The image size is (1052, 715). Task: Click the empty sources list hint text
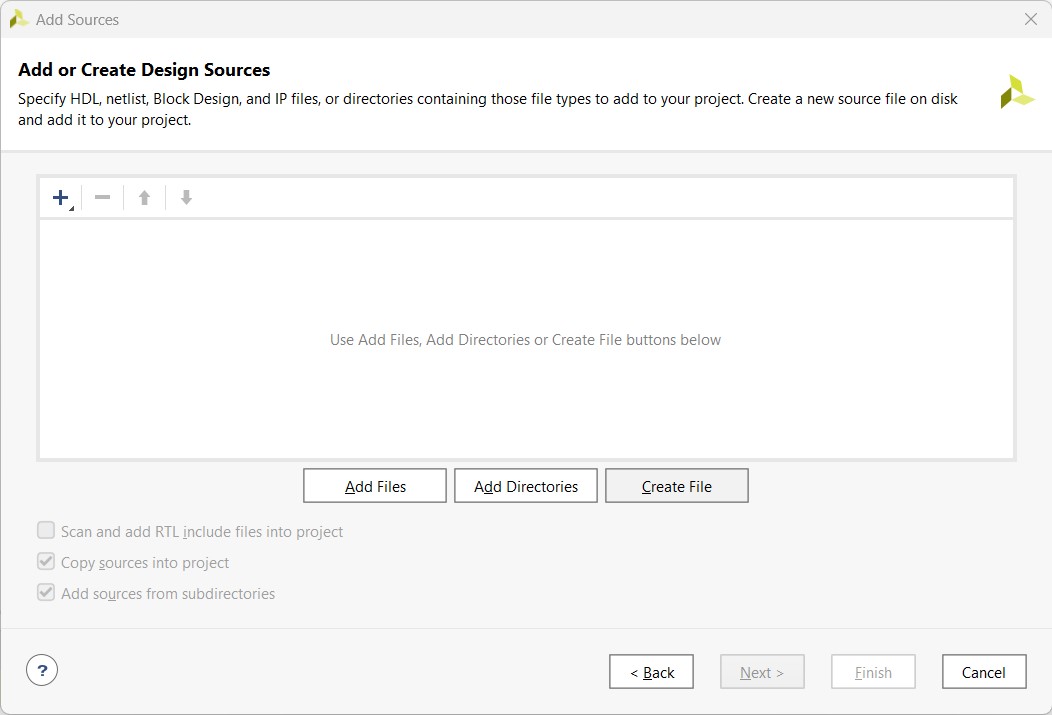coord(525,340)
